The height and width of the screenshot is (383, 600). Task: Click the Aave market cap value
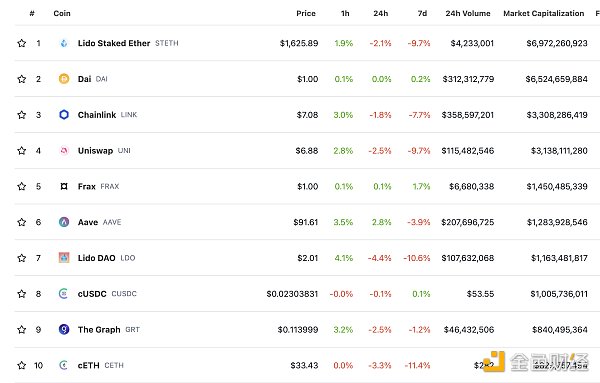[x=557, y=222]
